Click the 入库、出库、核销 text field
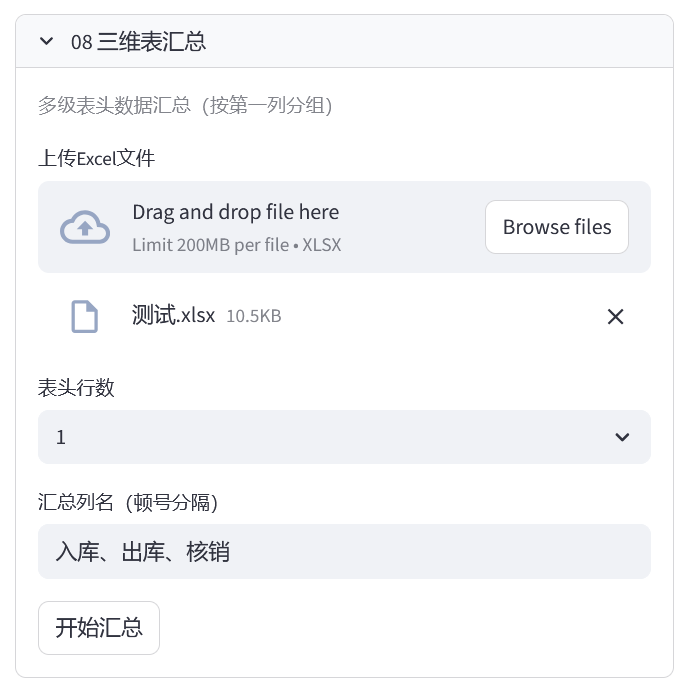The width and height of the screenshot is (681, 690). tap(344, 551)
